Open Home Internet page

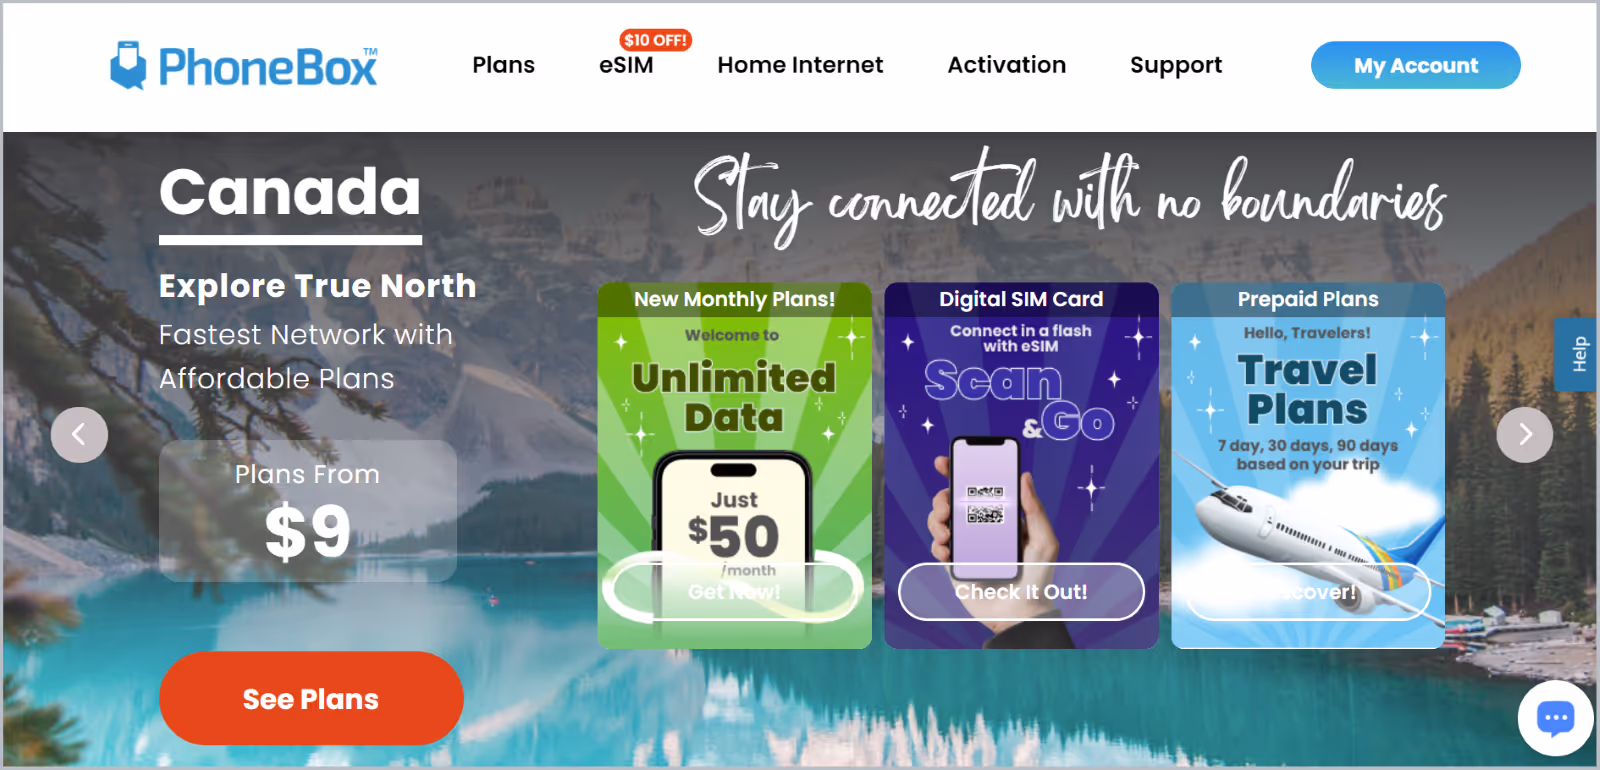[800, 65]
